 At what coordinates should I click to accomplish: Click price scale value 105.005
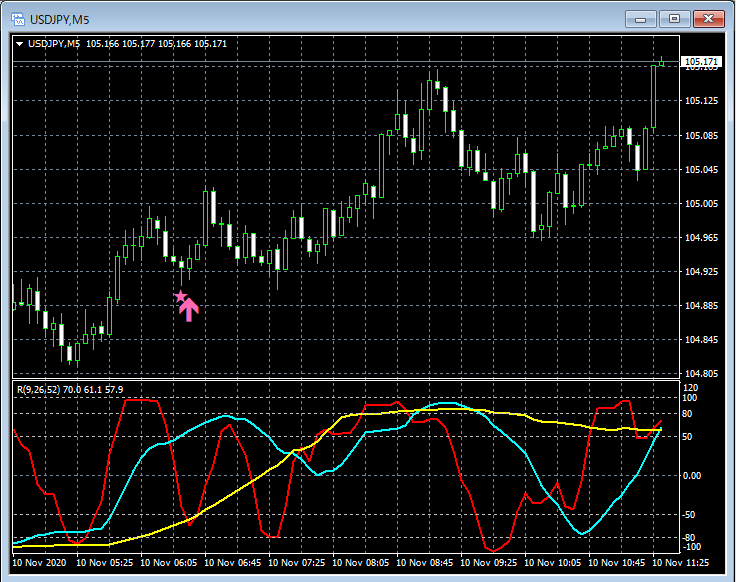pyautogui.click(x=701, y=204)
